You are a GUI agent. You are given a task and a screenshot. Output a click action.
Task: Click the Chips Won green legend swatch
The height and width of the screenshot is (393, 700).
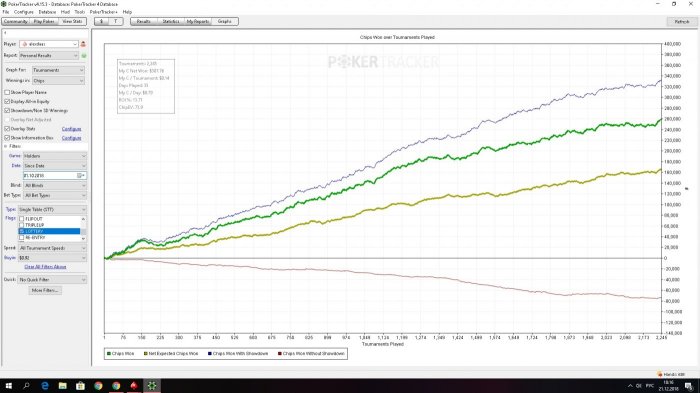(x=108, y=353)
